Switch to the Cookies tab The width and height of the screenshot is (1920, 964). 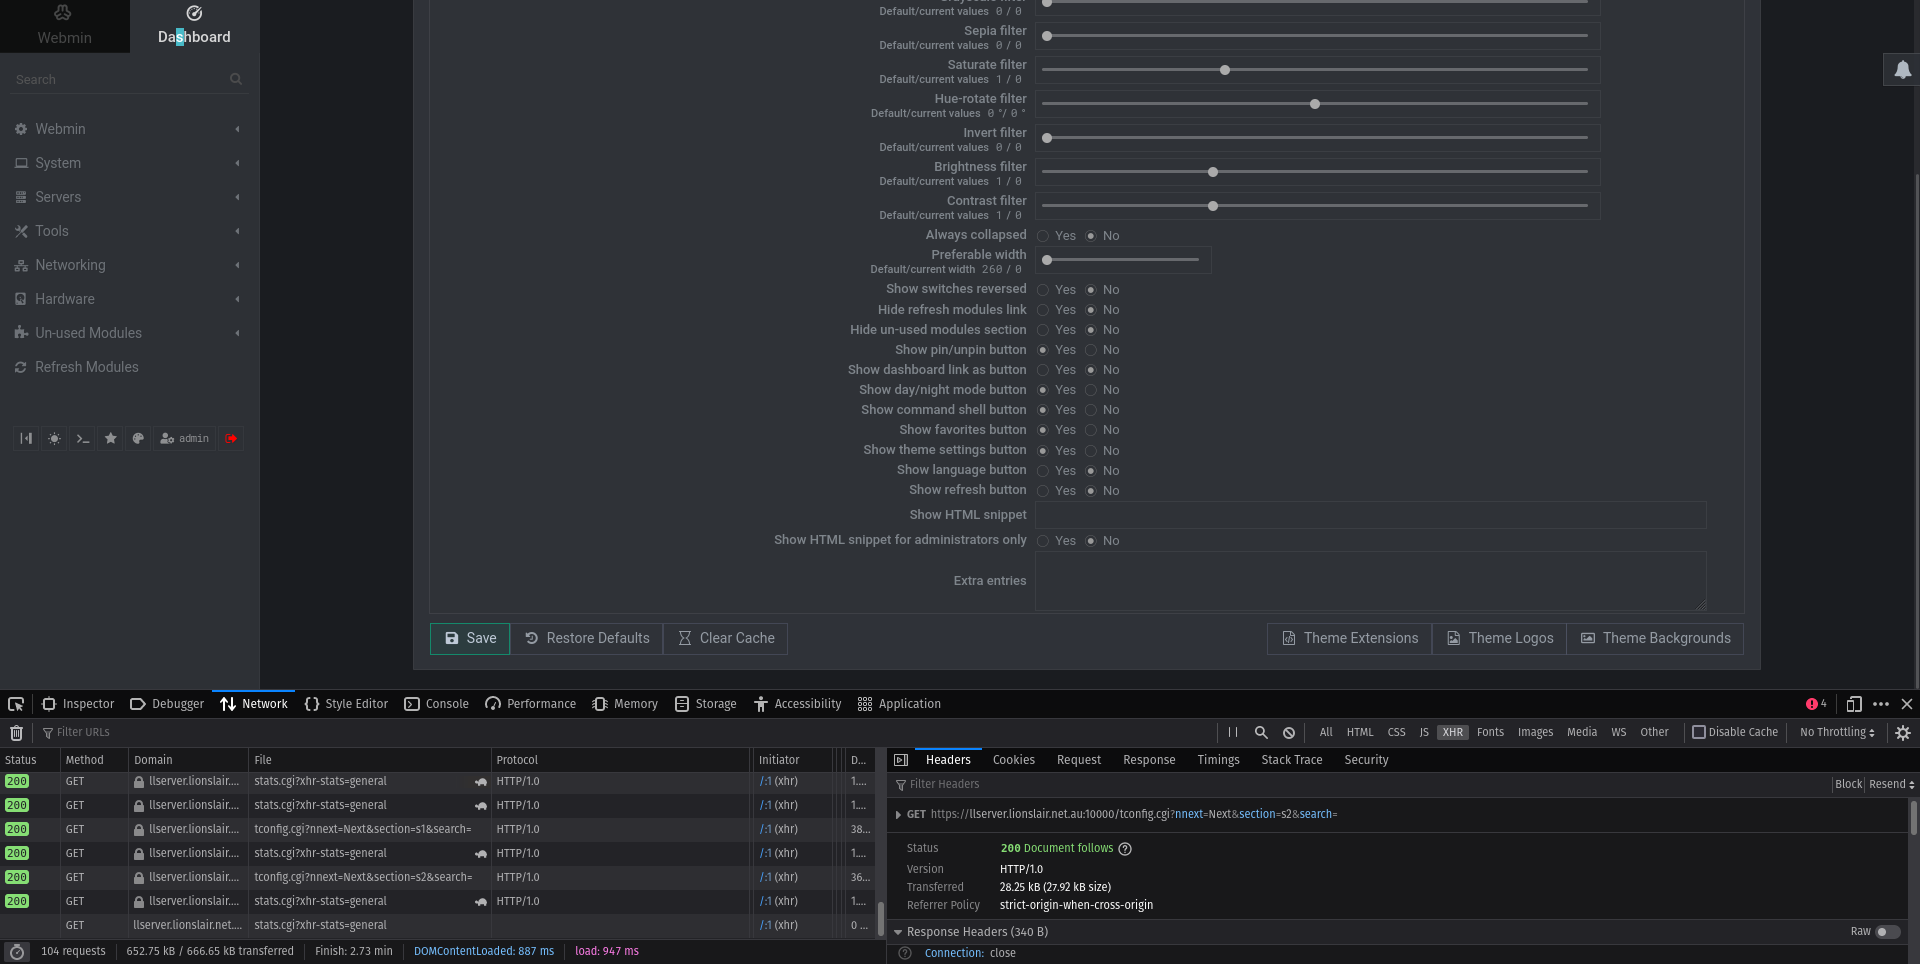coord(1013,760)
